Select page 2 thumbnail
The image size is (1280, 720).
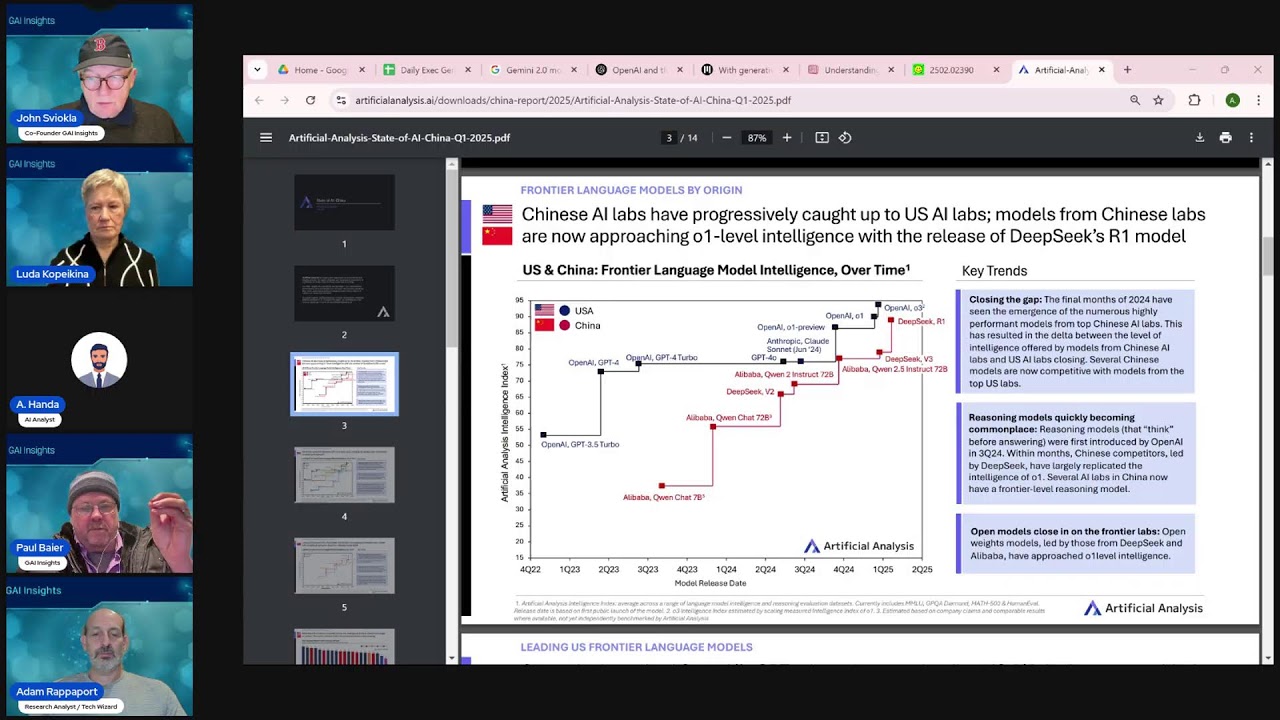pos(344,293)
